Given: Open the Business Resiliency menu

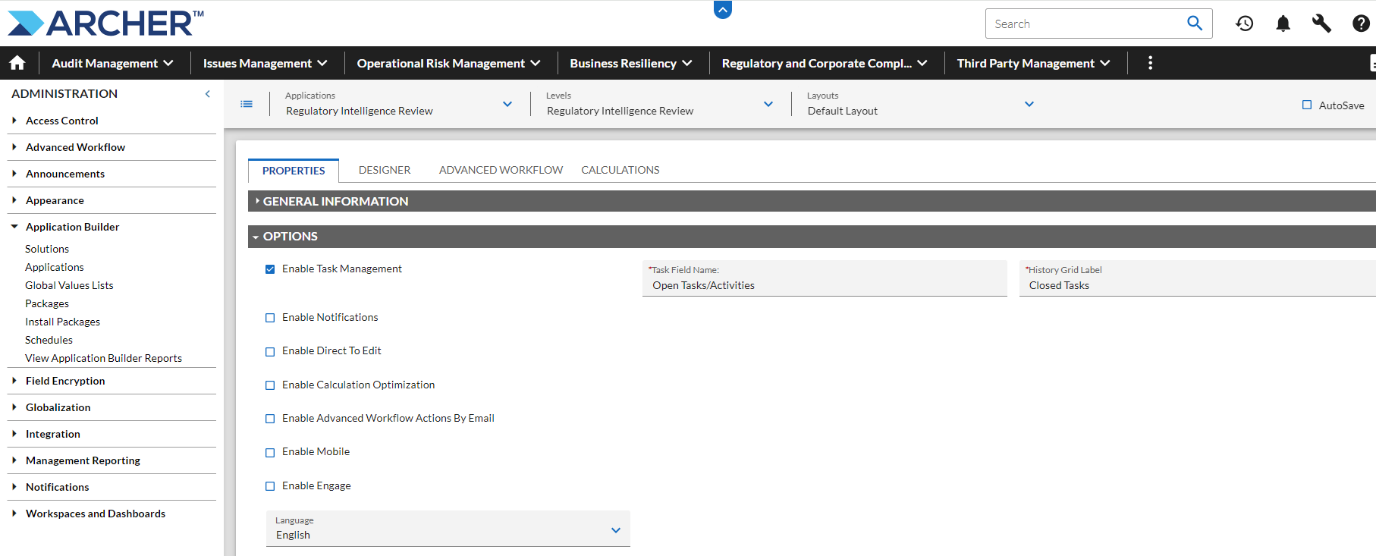Looking at the screenshot, I should pos(632,63).
